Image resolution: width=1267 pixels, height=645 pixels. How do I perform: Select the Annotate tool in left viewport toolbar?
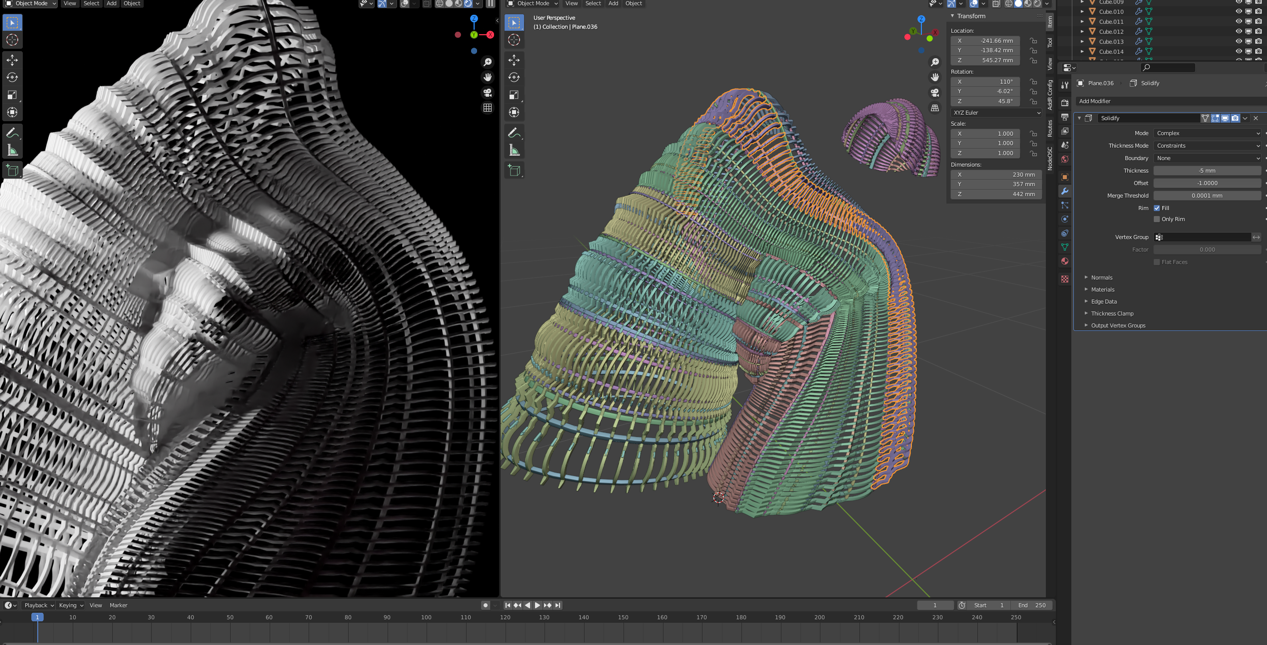click(12, 133)
